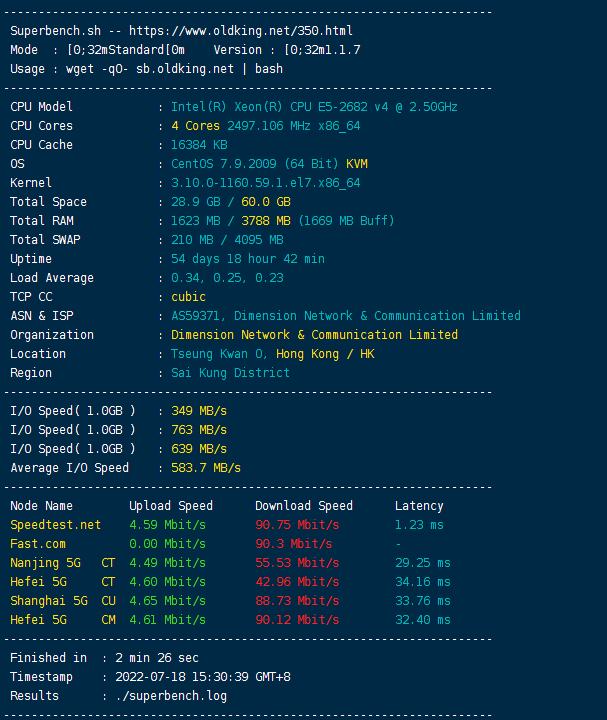Viewport: 607px width, 720px height.
Task: Click the TCP CC cubic value
Action: (x=189, y=297)
